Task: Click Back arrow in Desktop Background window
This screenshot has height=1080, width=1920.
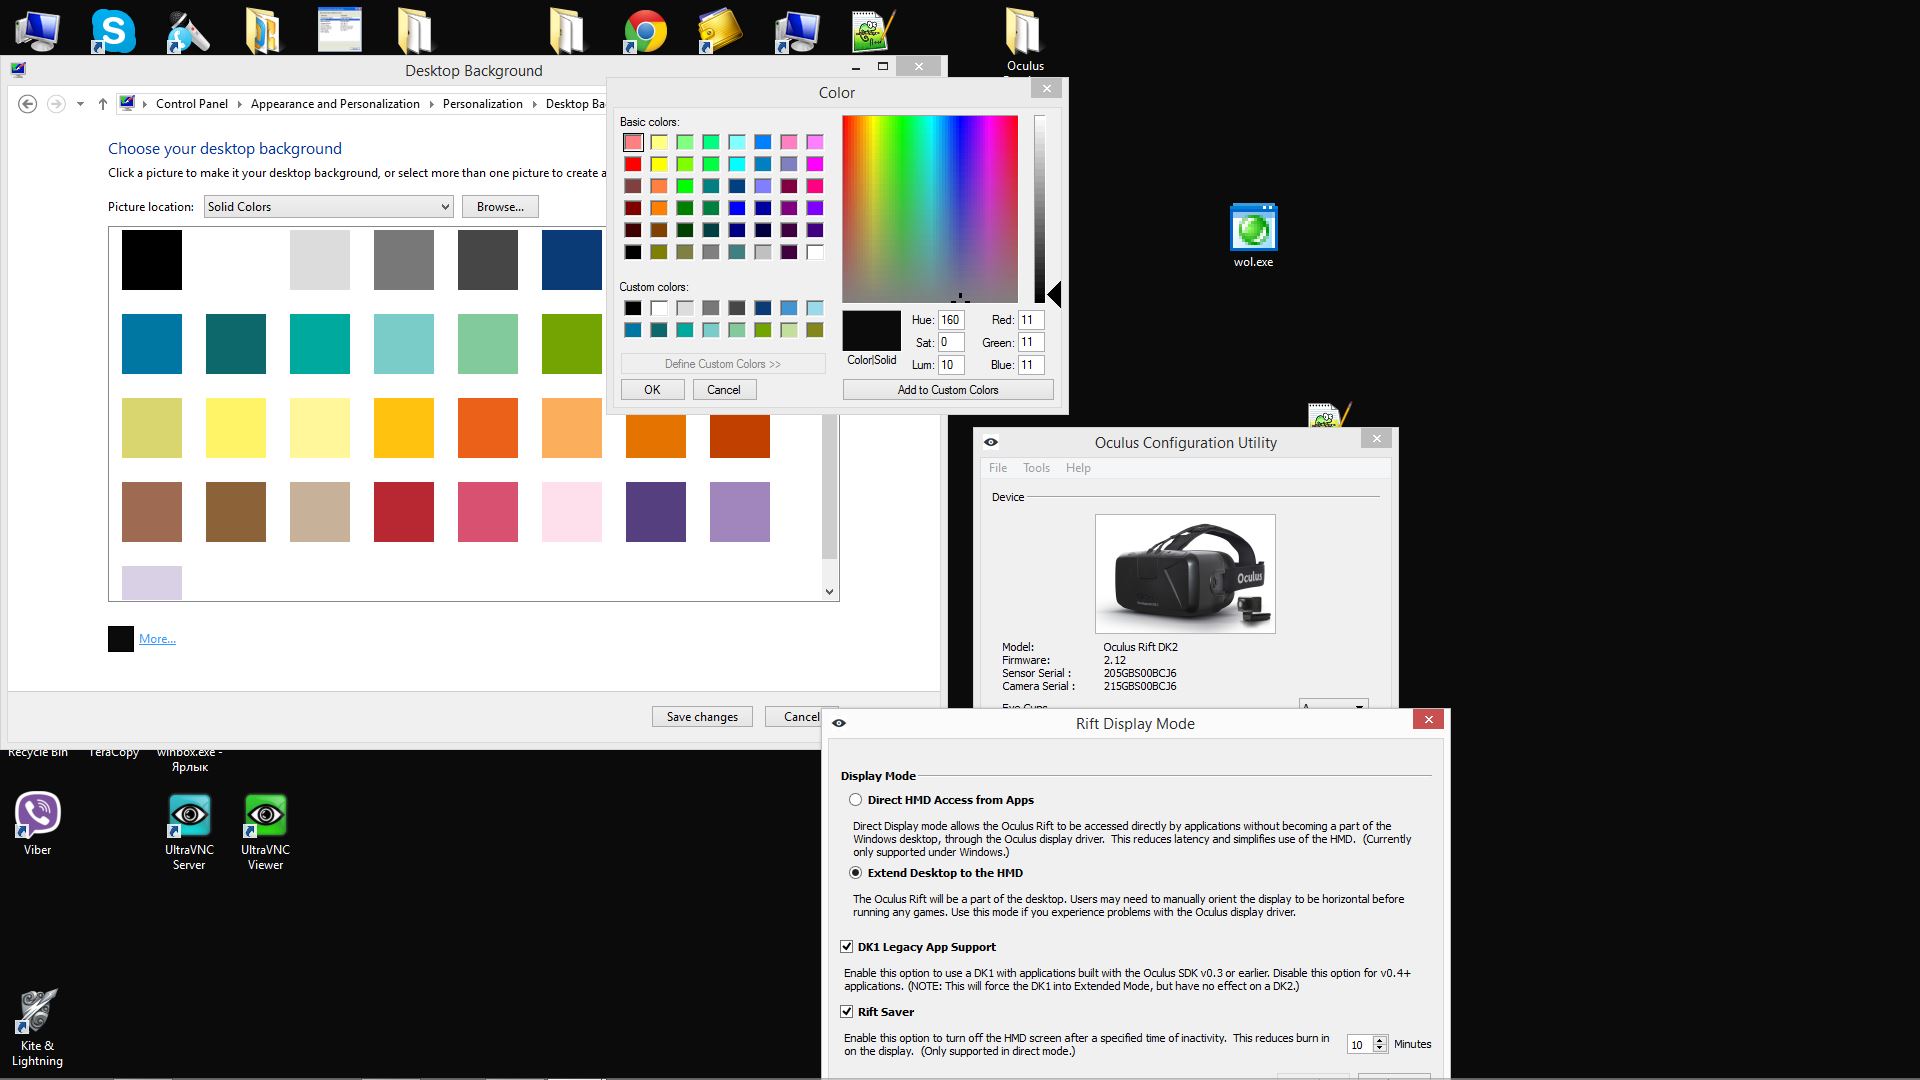Action: tap(28, 104)
